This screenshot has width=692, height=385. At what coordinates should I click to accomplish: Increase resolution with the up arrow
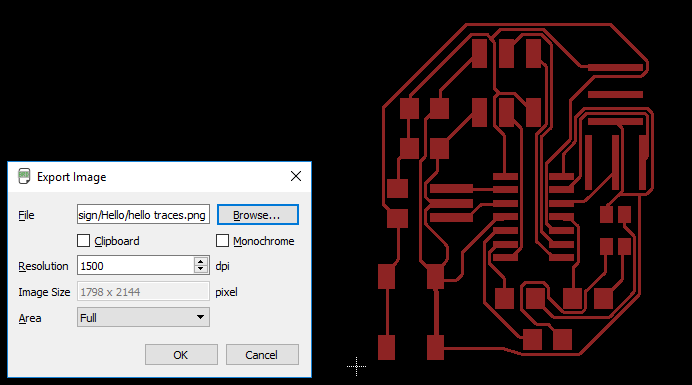click(x=201, y=261)
